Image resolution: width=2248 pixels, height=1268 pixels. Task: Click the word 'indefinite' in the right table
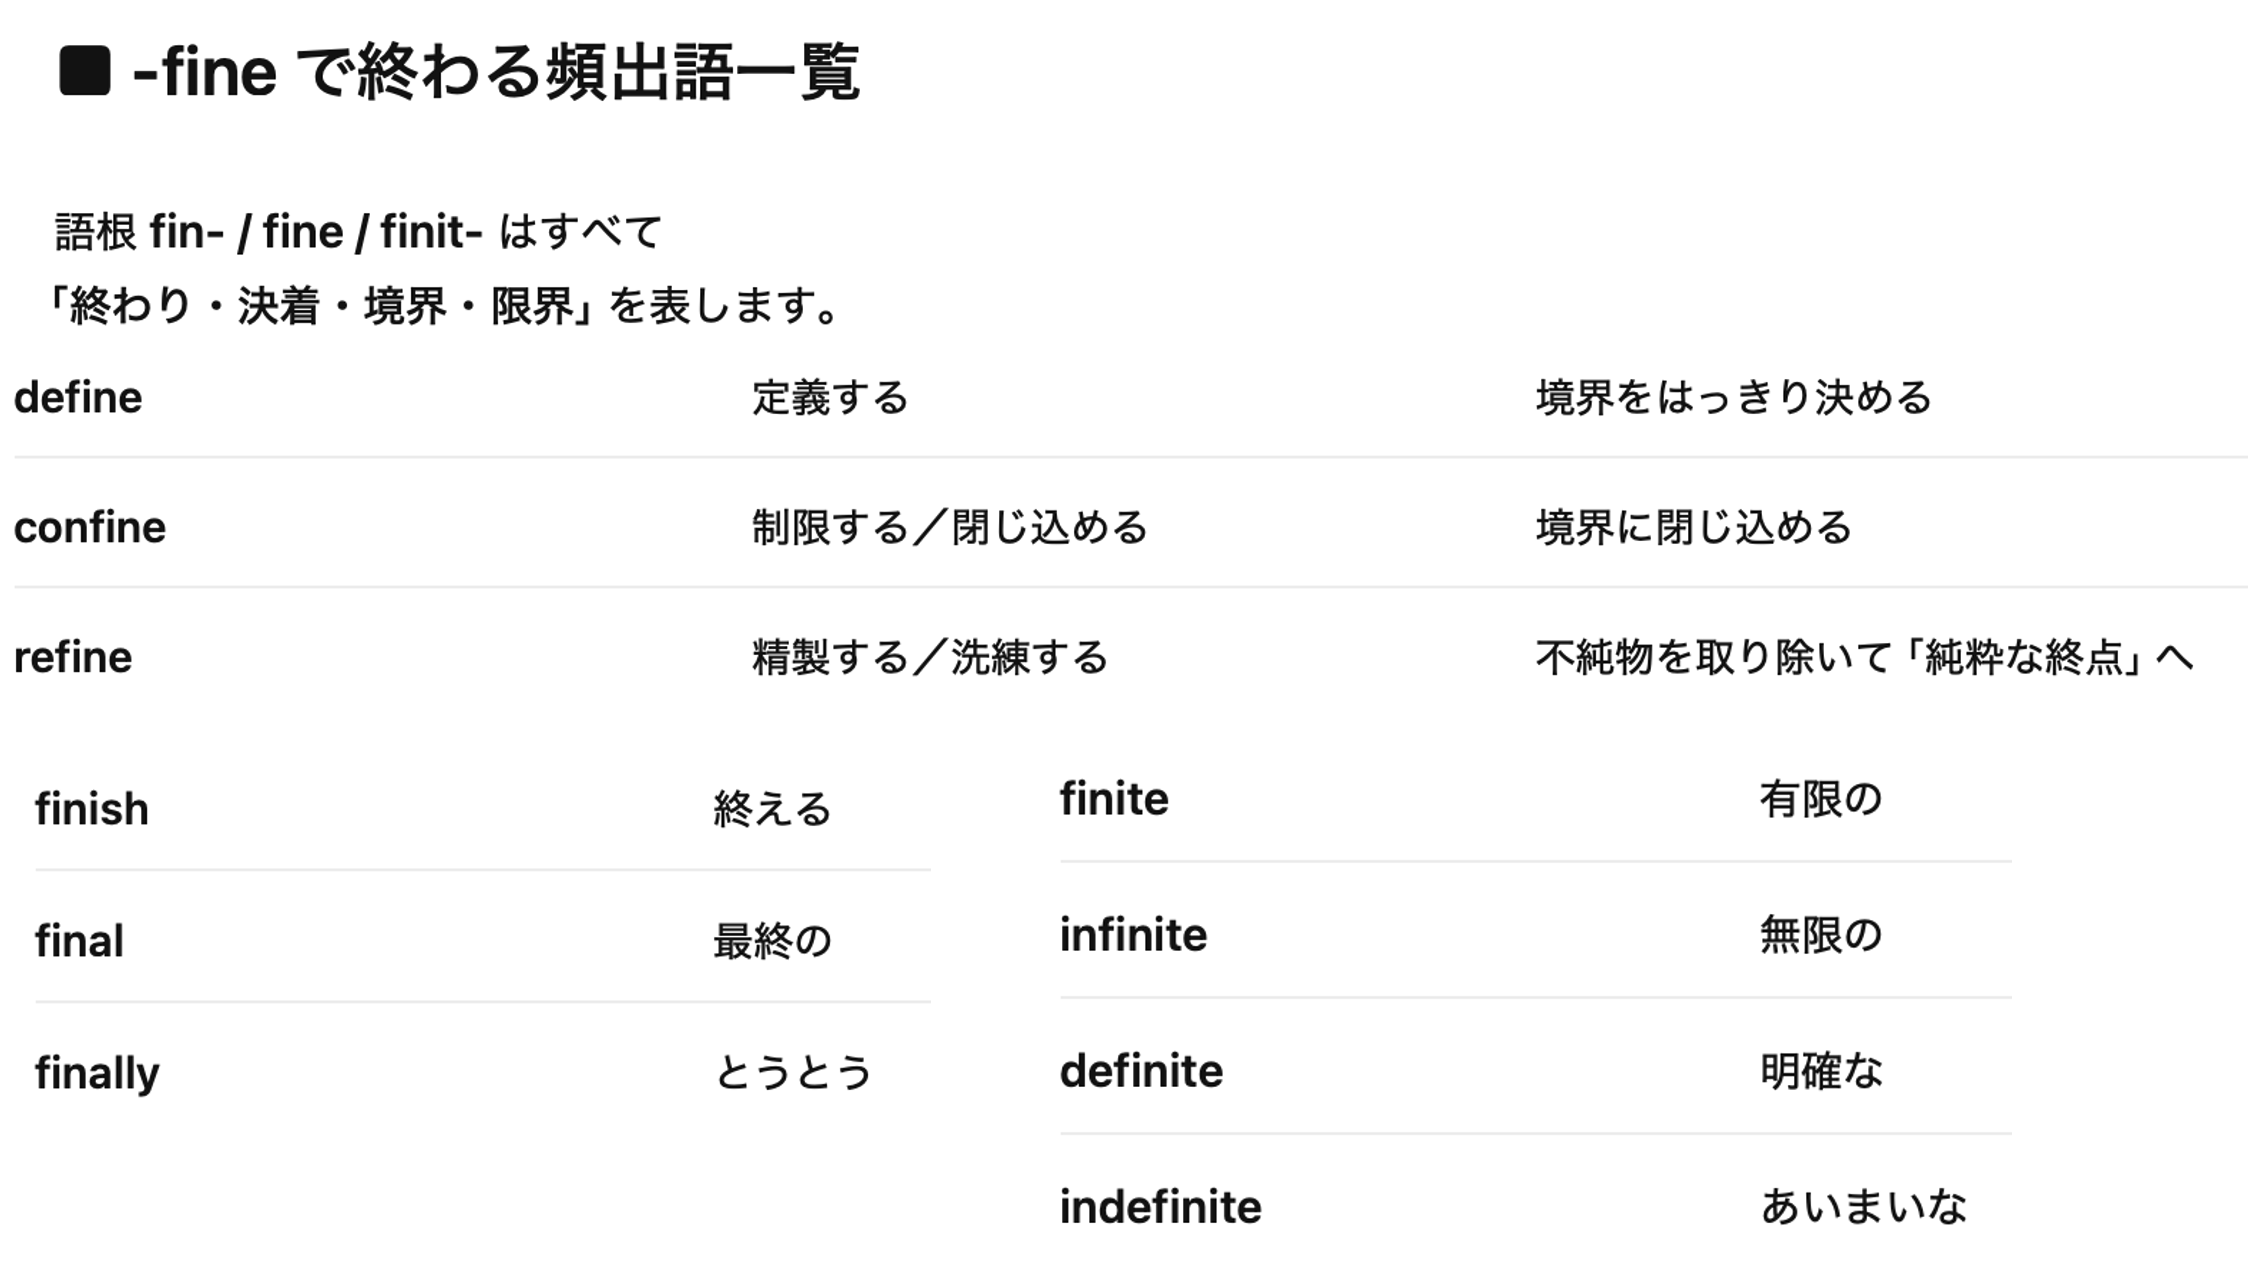click(x=1160, y=1207)
